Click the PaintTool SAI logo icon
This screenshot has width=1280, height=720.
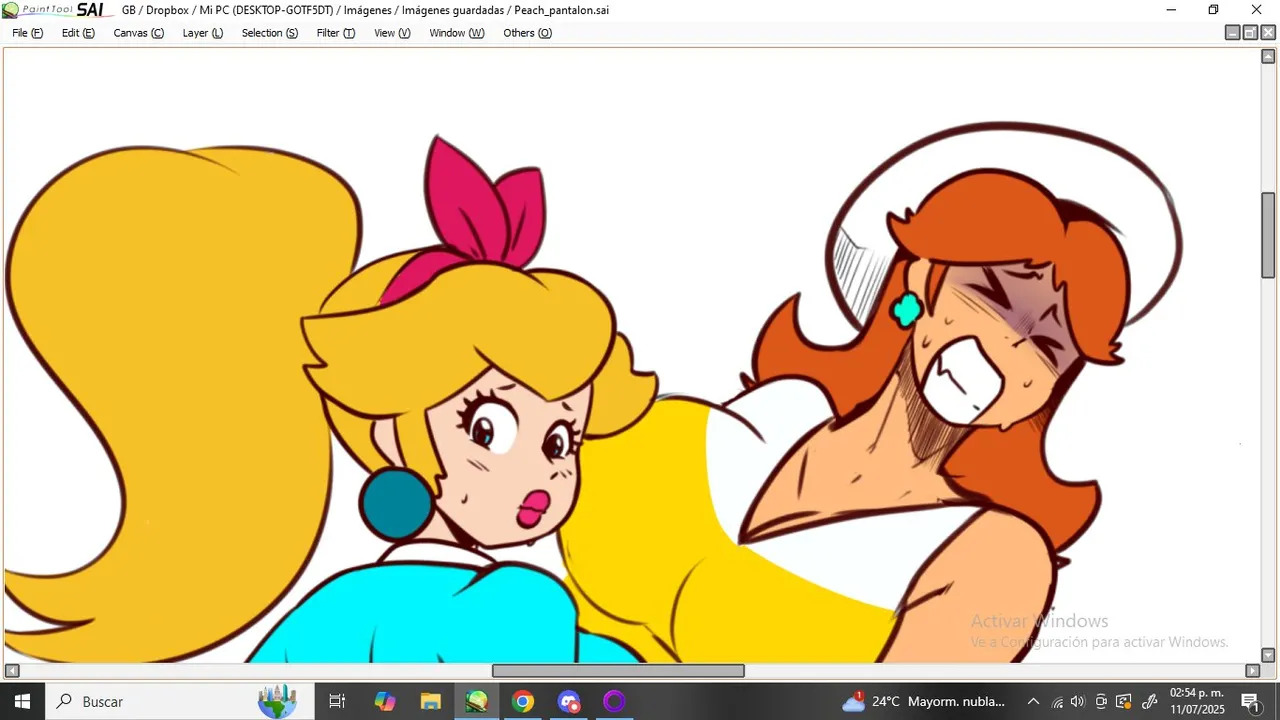coord(10,10)
